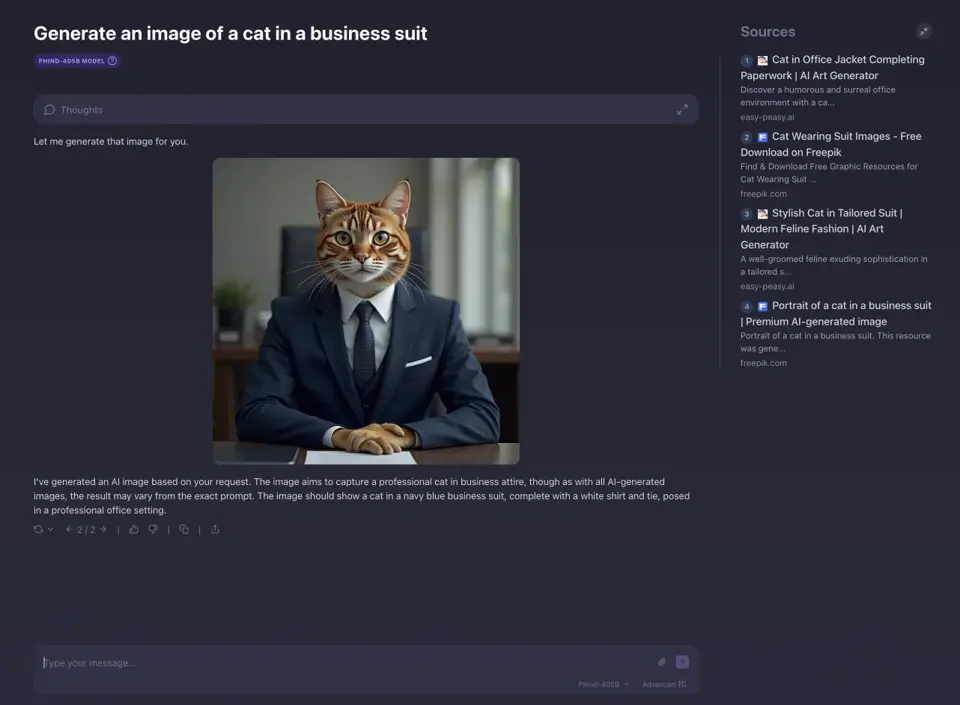Click the Phind-405B model help icon
Viewport: 960px width, 705px height.
pos(112,61)
